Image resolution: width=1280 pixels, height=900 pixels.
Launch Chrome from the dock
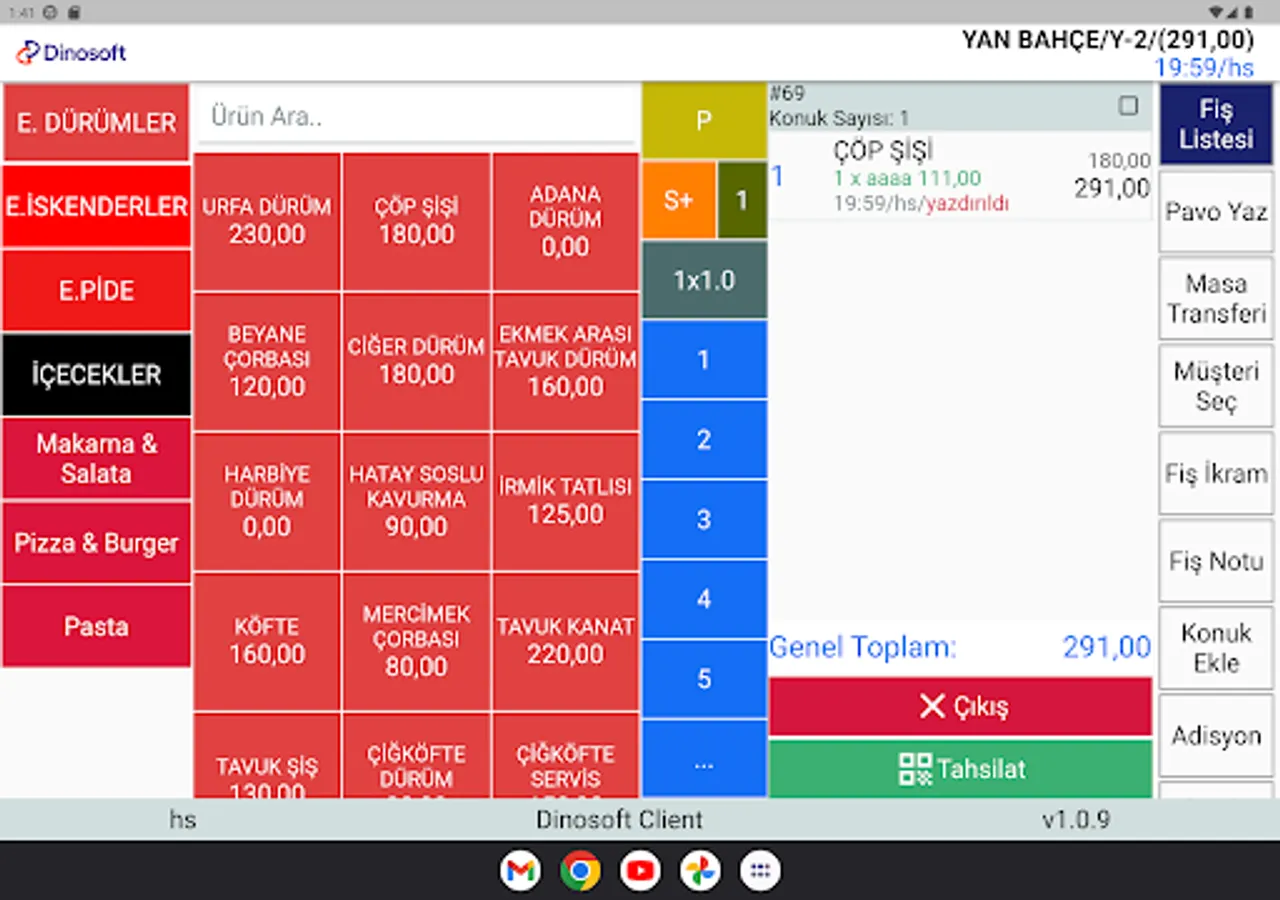click(580, 870)
